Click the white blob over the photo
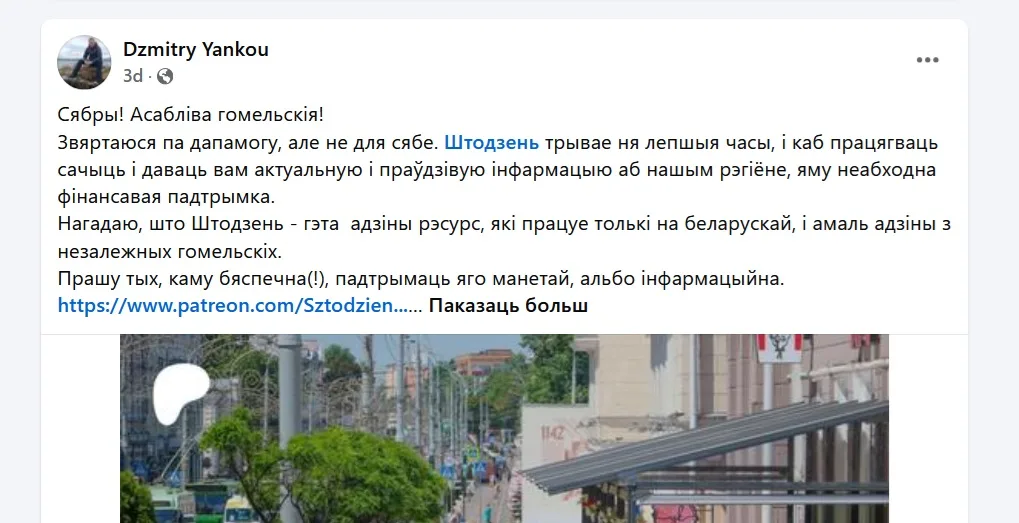Viewport: 1019px width, 523px height. point(179,393)
